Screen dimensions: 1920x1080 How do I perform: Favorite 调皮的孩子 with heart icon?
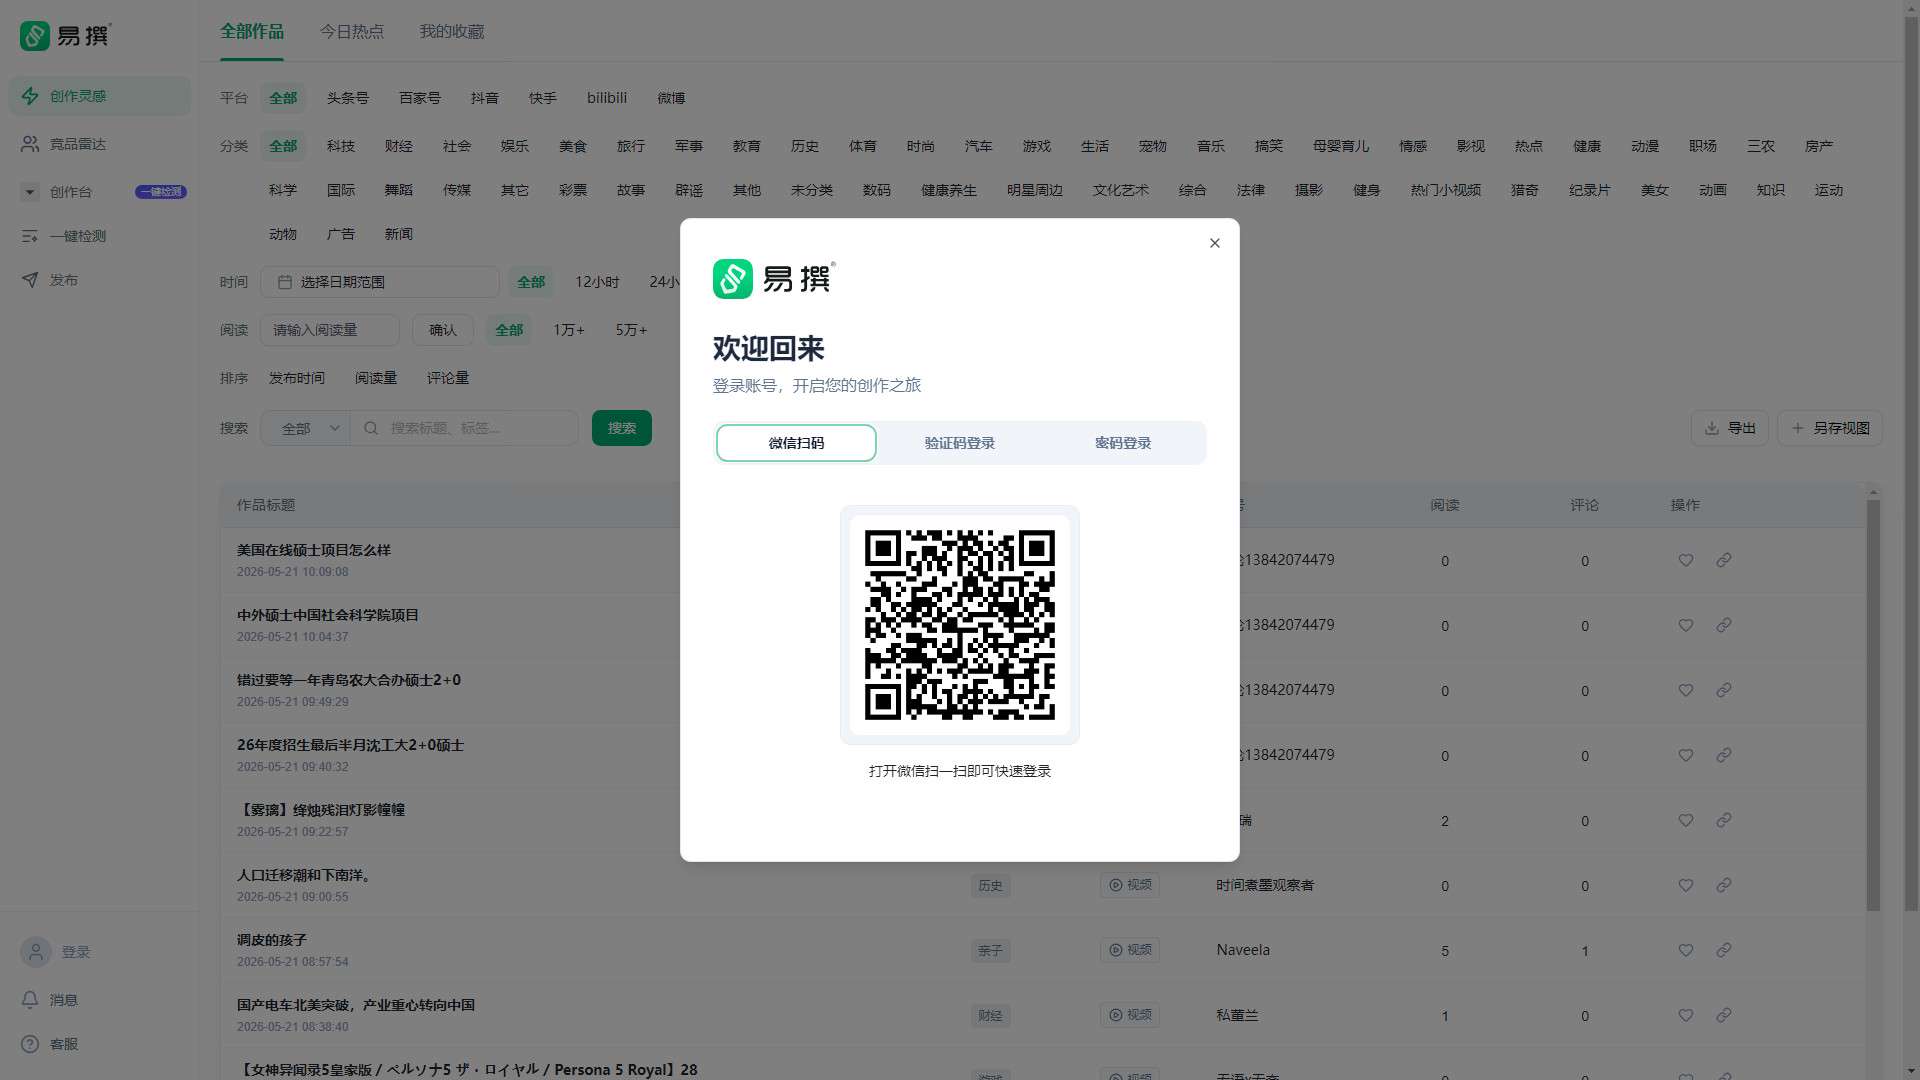pyautogui.click(x=1685, y=950)
